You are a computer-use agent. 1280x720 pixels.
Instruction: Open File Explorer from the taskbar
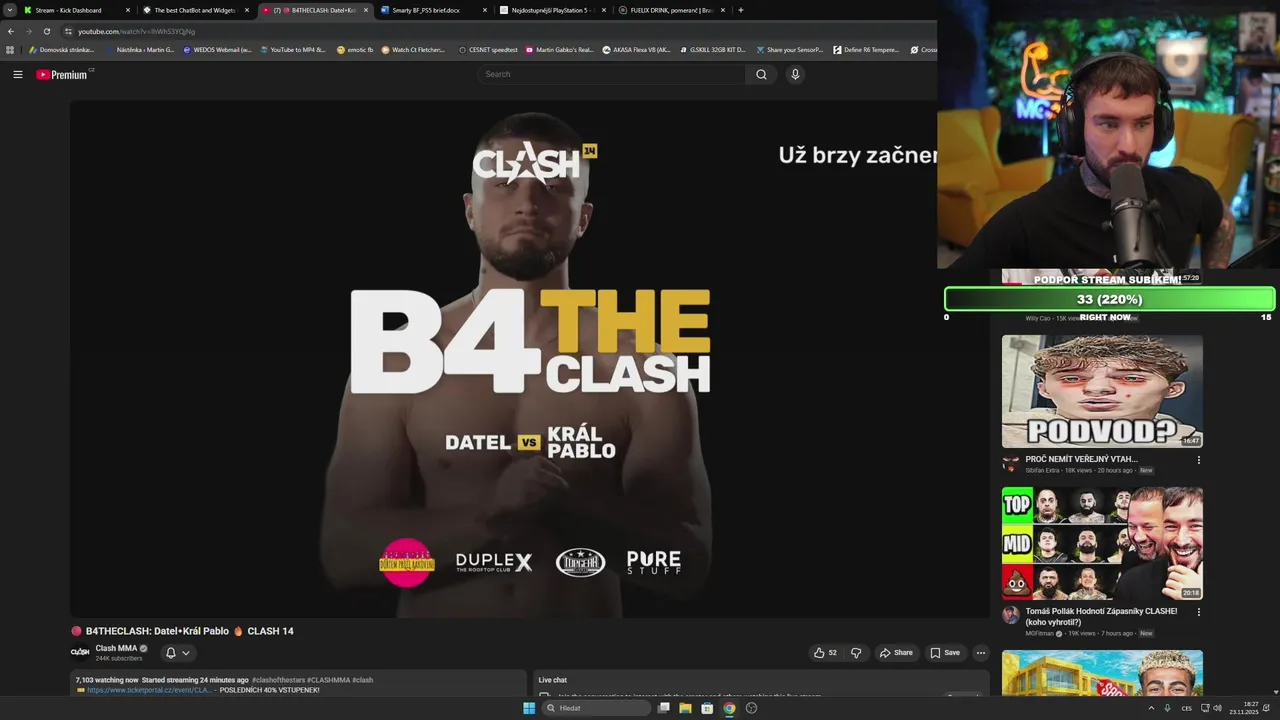coord(685,708)
